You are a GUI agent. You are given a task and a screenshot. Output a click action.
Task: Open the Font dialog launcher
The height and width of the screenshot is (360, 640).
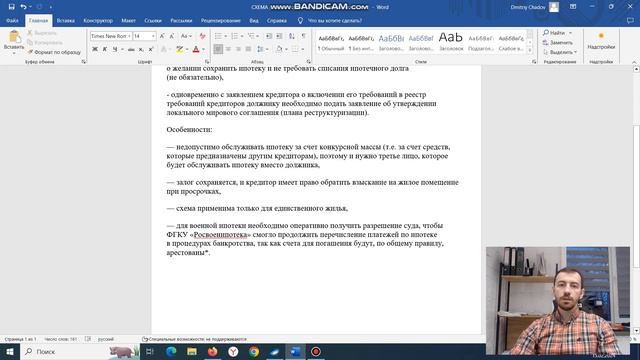pyautogui.click(x=207, y=62)
